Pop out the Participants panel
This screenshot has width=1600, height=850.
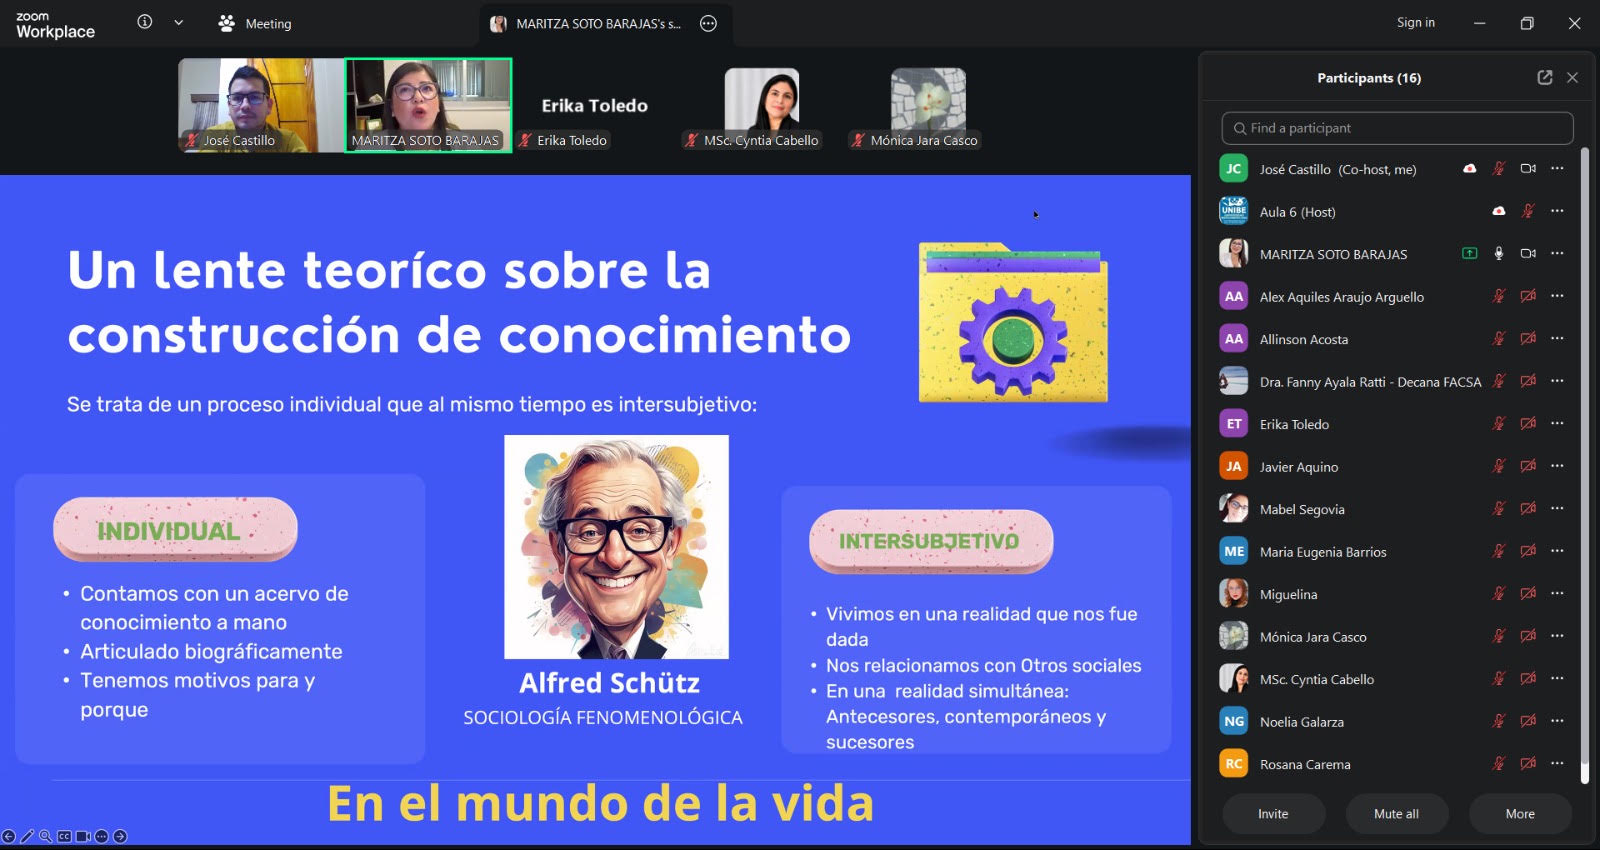(1544, 77)
